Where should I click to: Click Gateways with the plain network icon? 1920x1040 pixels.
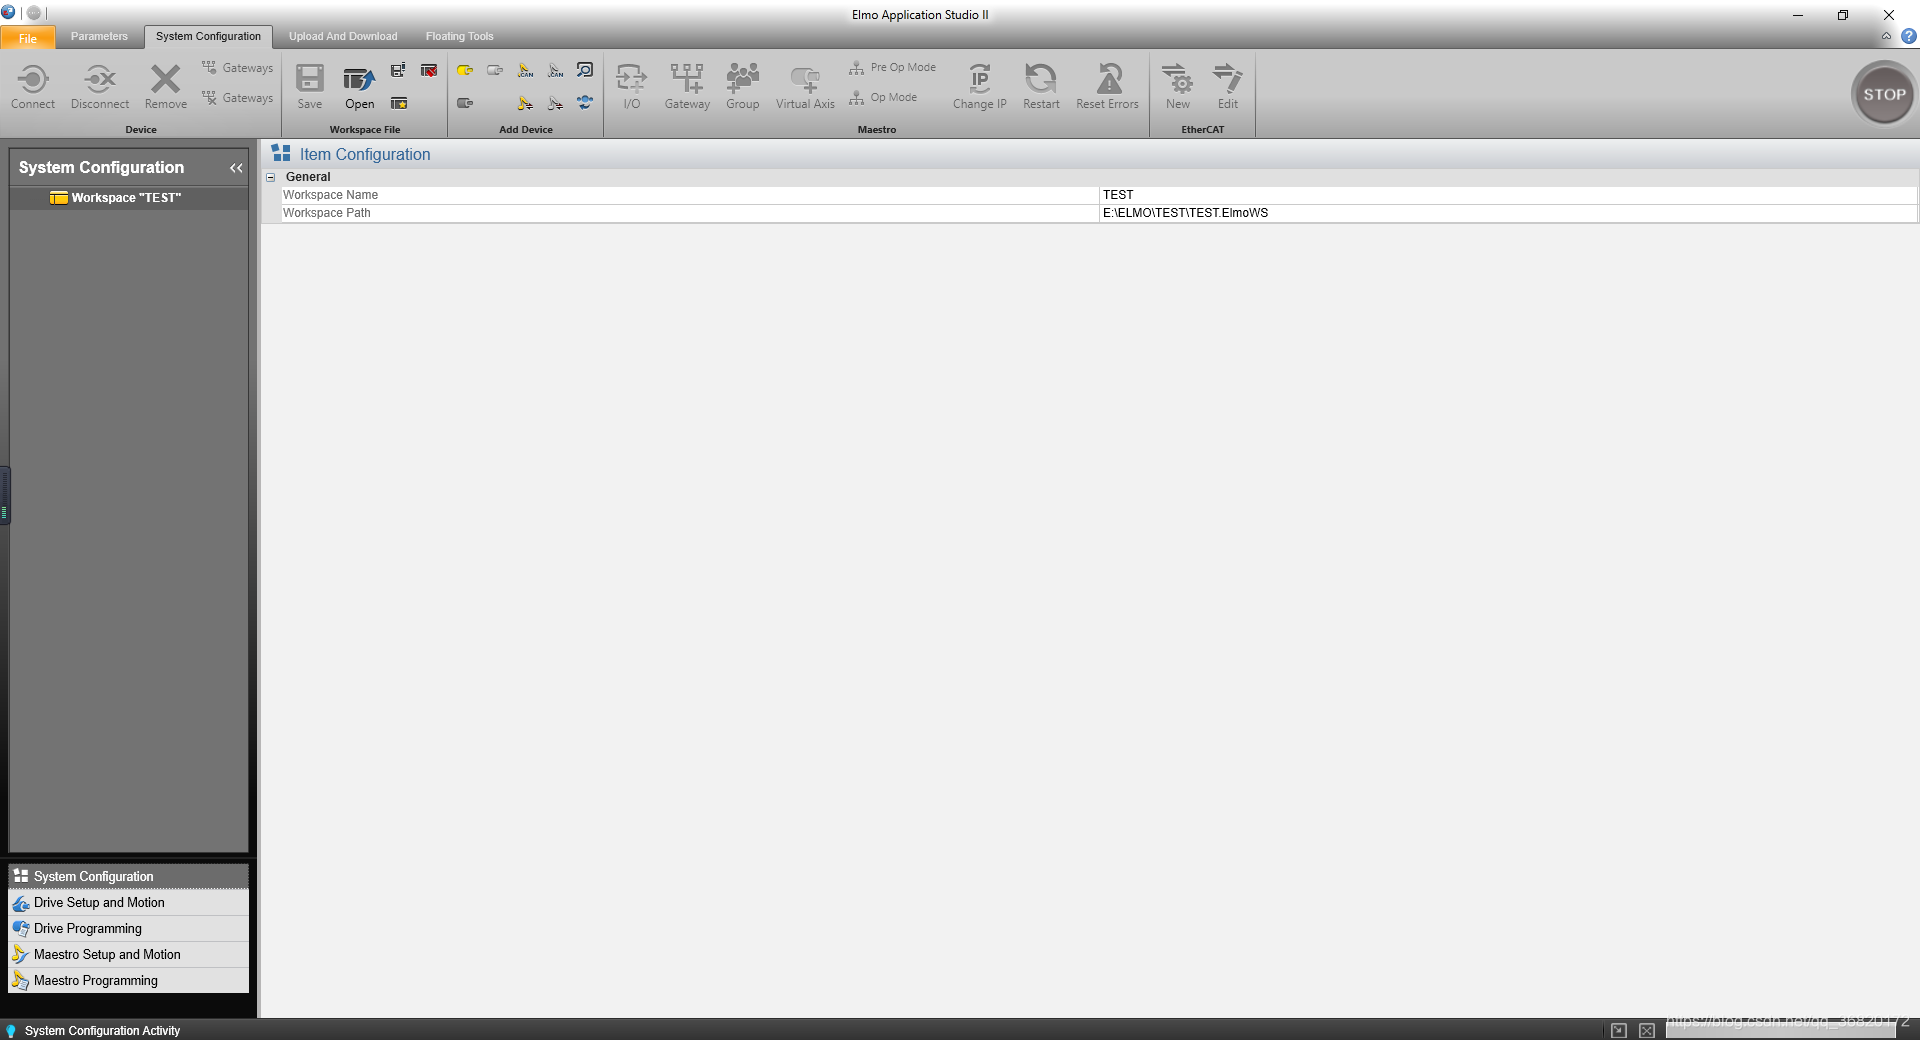click(237, 68)
